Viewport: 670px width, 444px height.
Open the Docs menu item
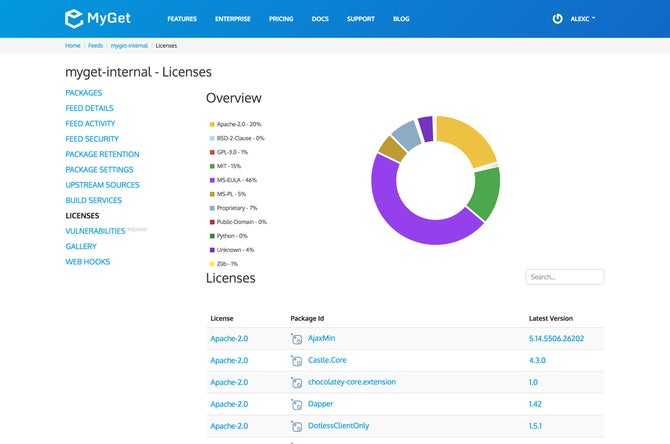click(320, 19)
